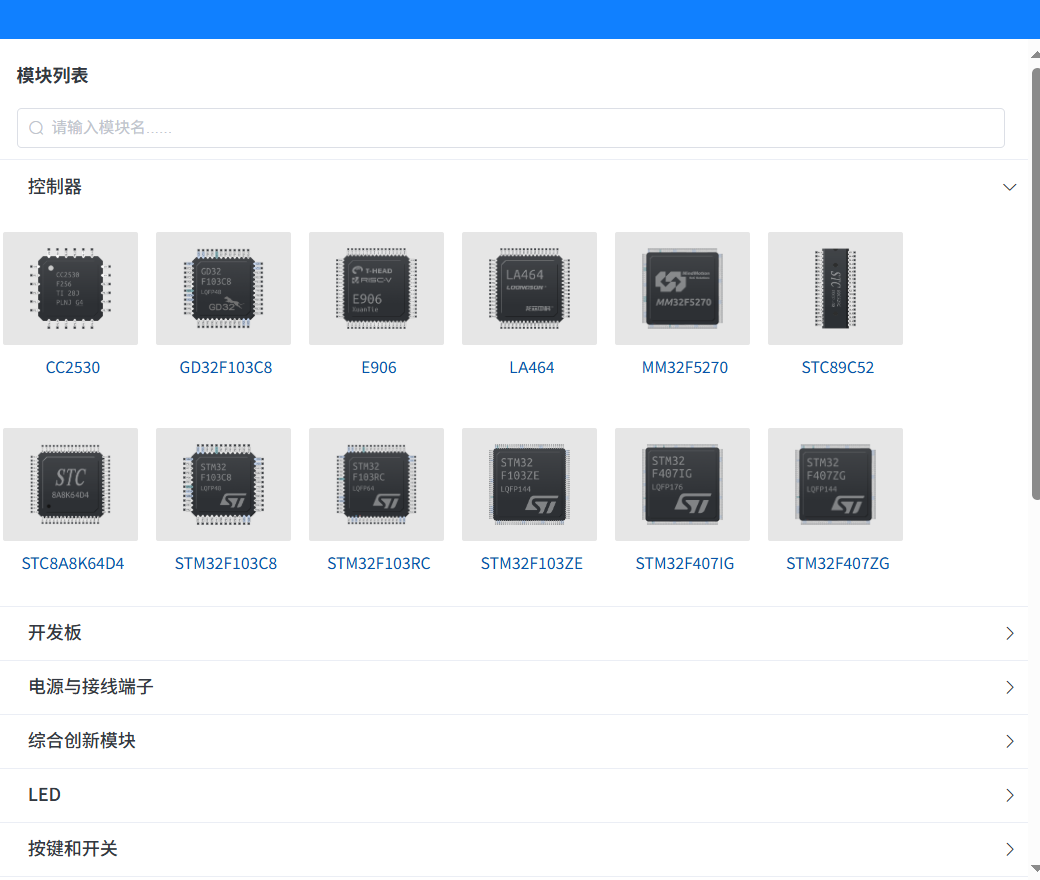1040x880 pixels.
Task: Click the 综合创新模块 category header text
Action: click(82, 741)
